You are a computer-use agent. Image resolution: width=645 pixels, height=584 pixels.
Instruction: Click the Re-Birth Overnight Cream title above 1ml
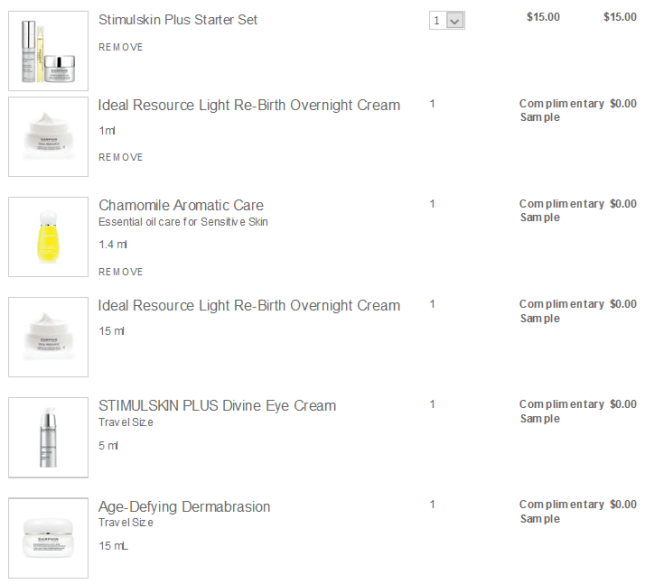249,105
